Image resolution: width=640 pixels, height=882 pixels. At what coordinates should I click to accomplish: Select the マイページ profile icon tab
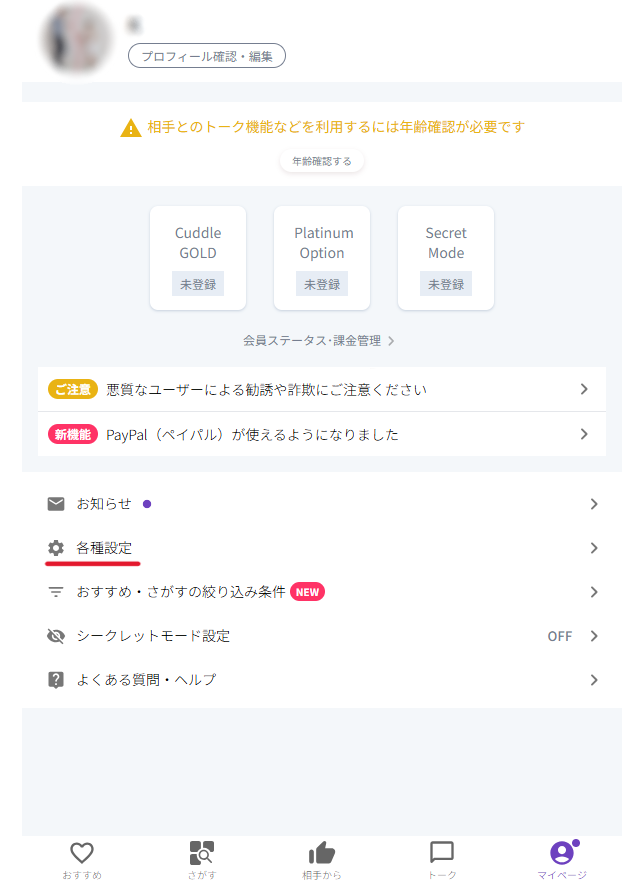point(562,860)
